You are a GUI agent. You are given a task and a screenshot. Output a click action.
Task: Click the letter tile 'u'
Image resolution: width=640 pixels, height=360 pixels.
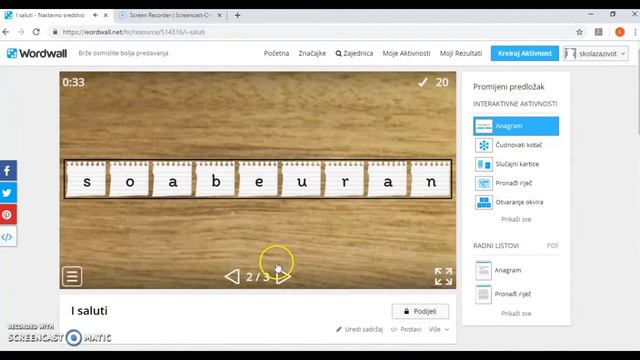click(x=302, y=179)
